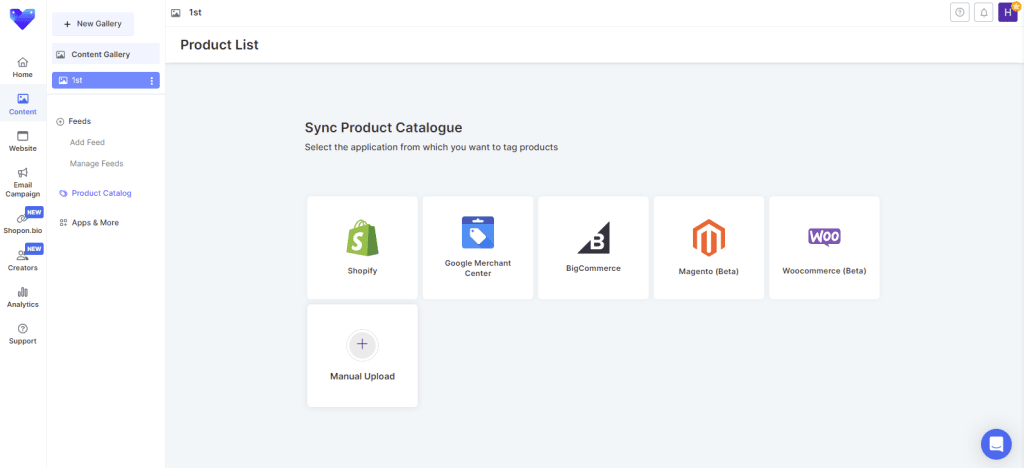This screenshot has width=1024, height=468.
Task: Open Email Campaign in sidebar
Action: point(22,182)
